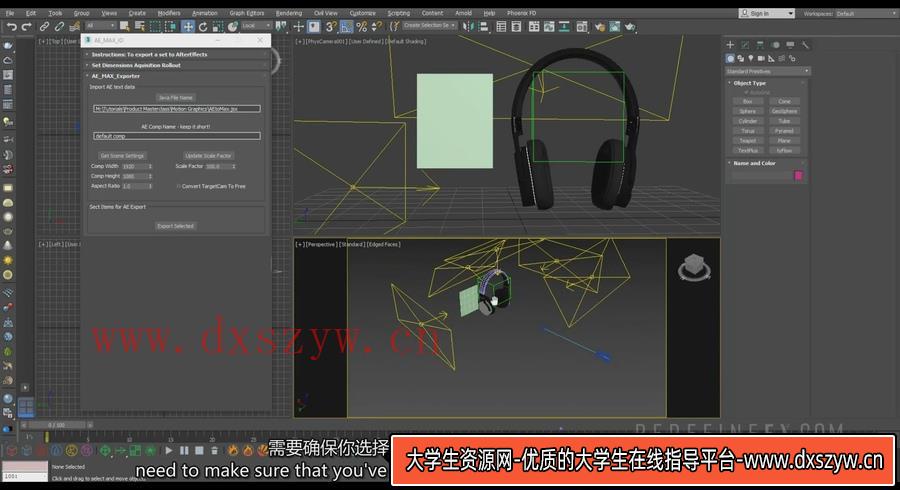The image size is (900, 490).
Task: Select the Cameras category icon
Action: point(761,59)
